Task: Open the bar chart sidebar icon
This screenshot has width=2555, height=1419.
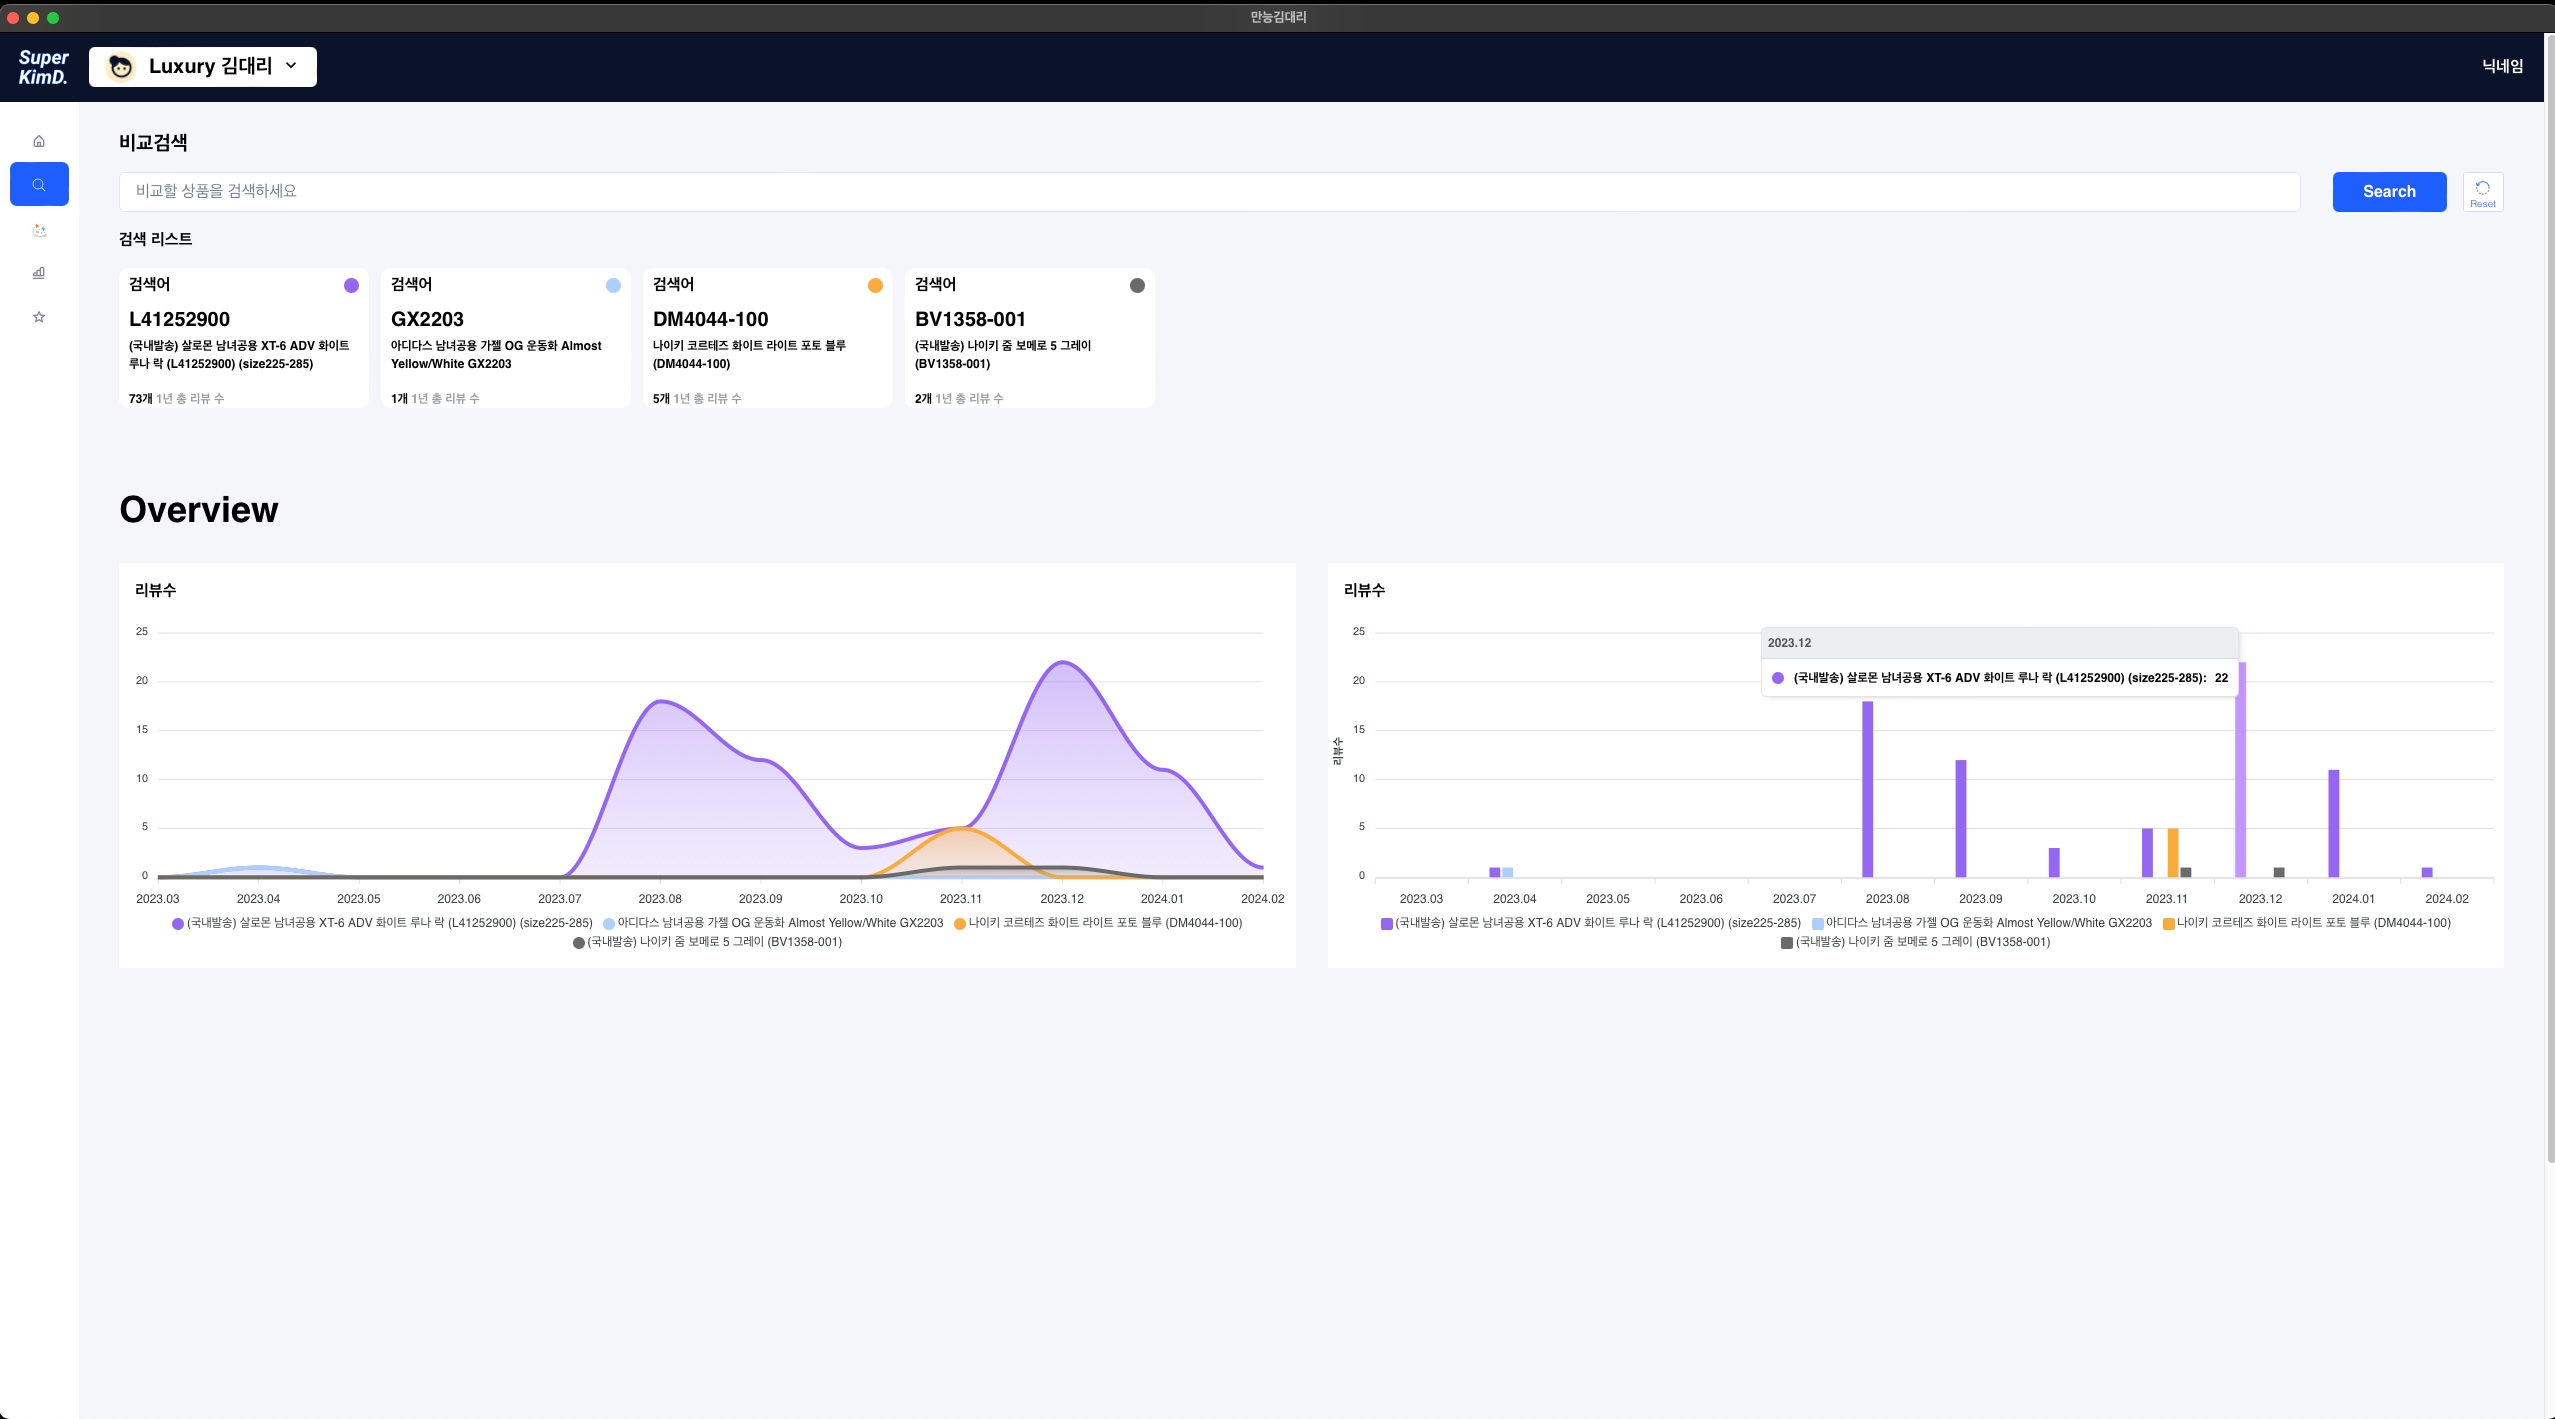Action: pos(39,273)
